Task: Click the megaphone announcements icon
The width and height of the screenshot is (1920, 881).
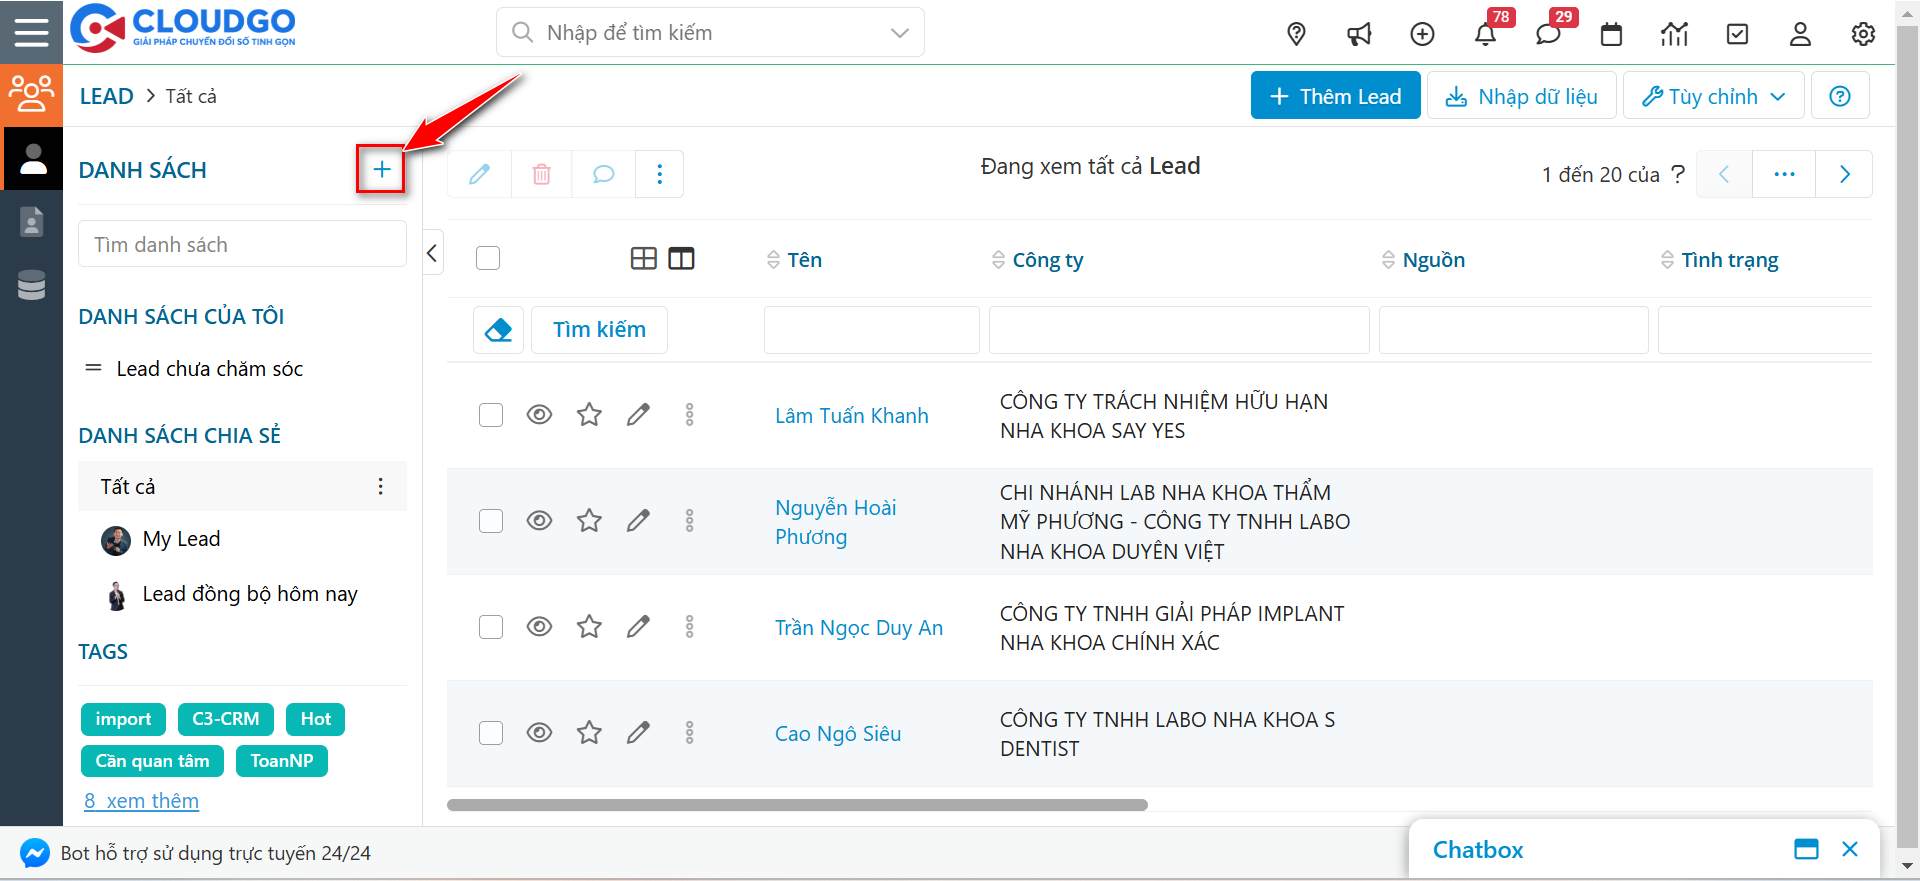Action: click(x=1359, y=34)
